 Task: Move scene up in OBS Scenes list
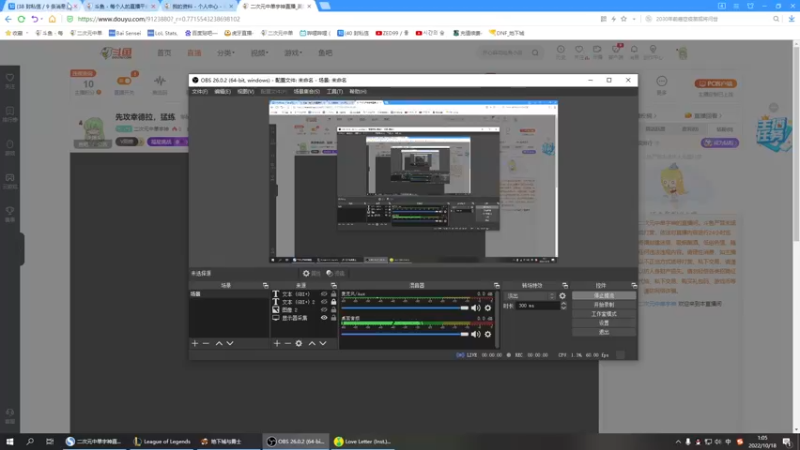click(219, 343)
